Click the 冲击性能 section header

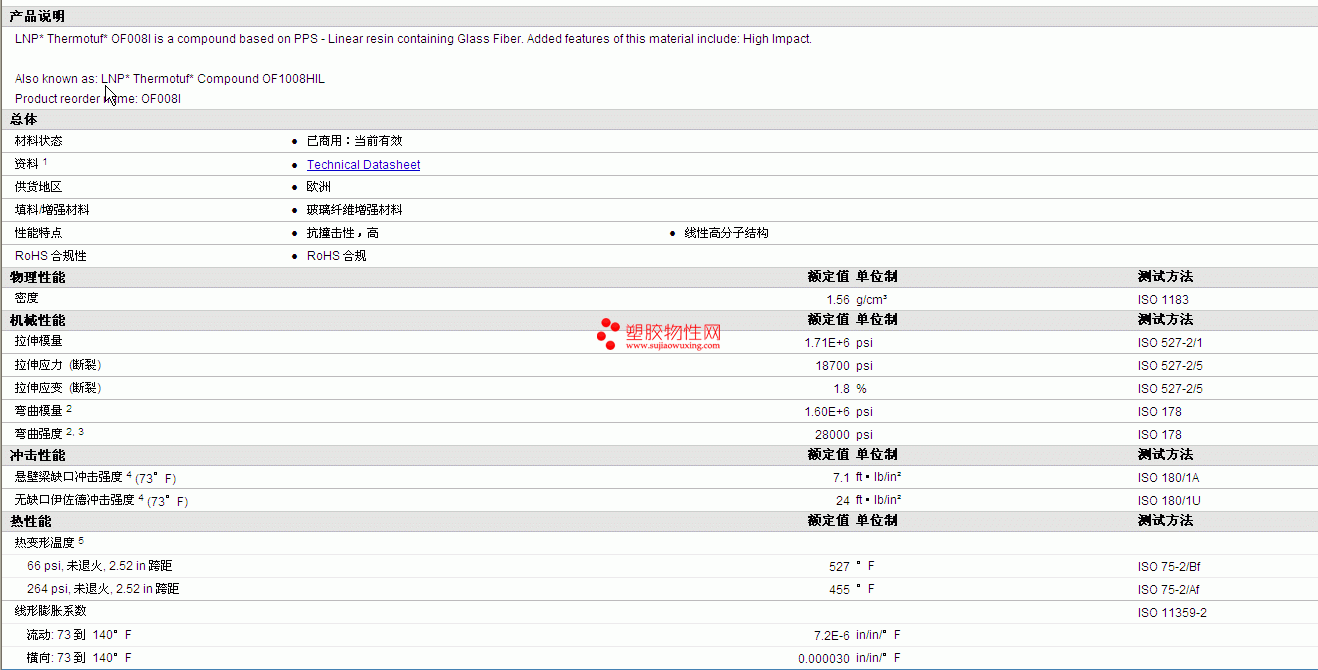pyautogui.click(x=37, y=455)
